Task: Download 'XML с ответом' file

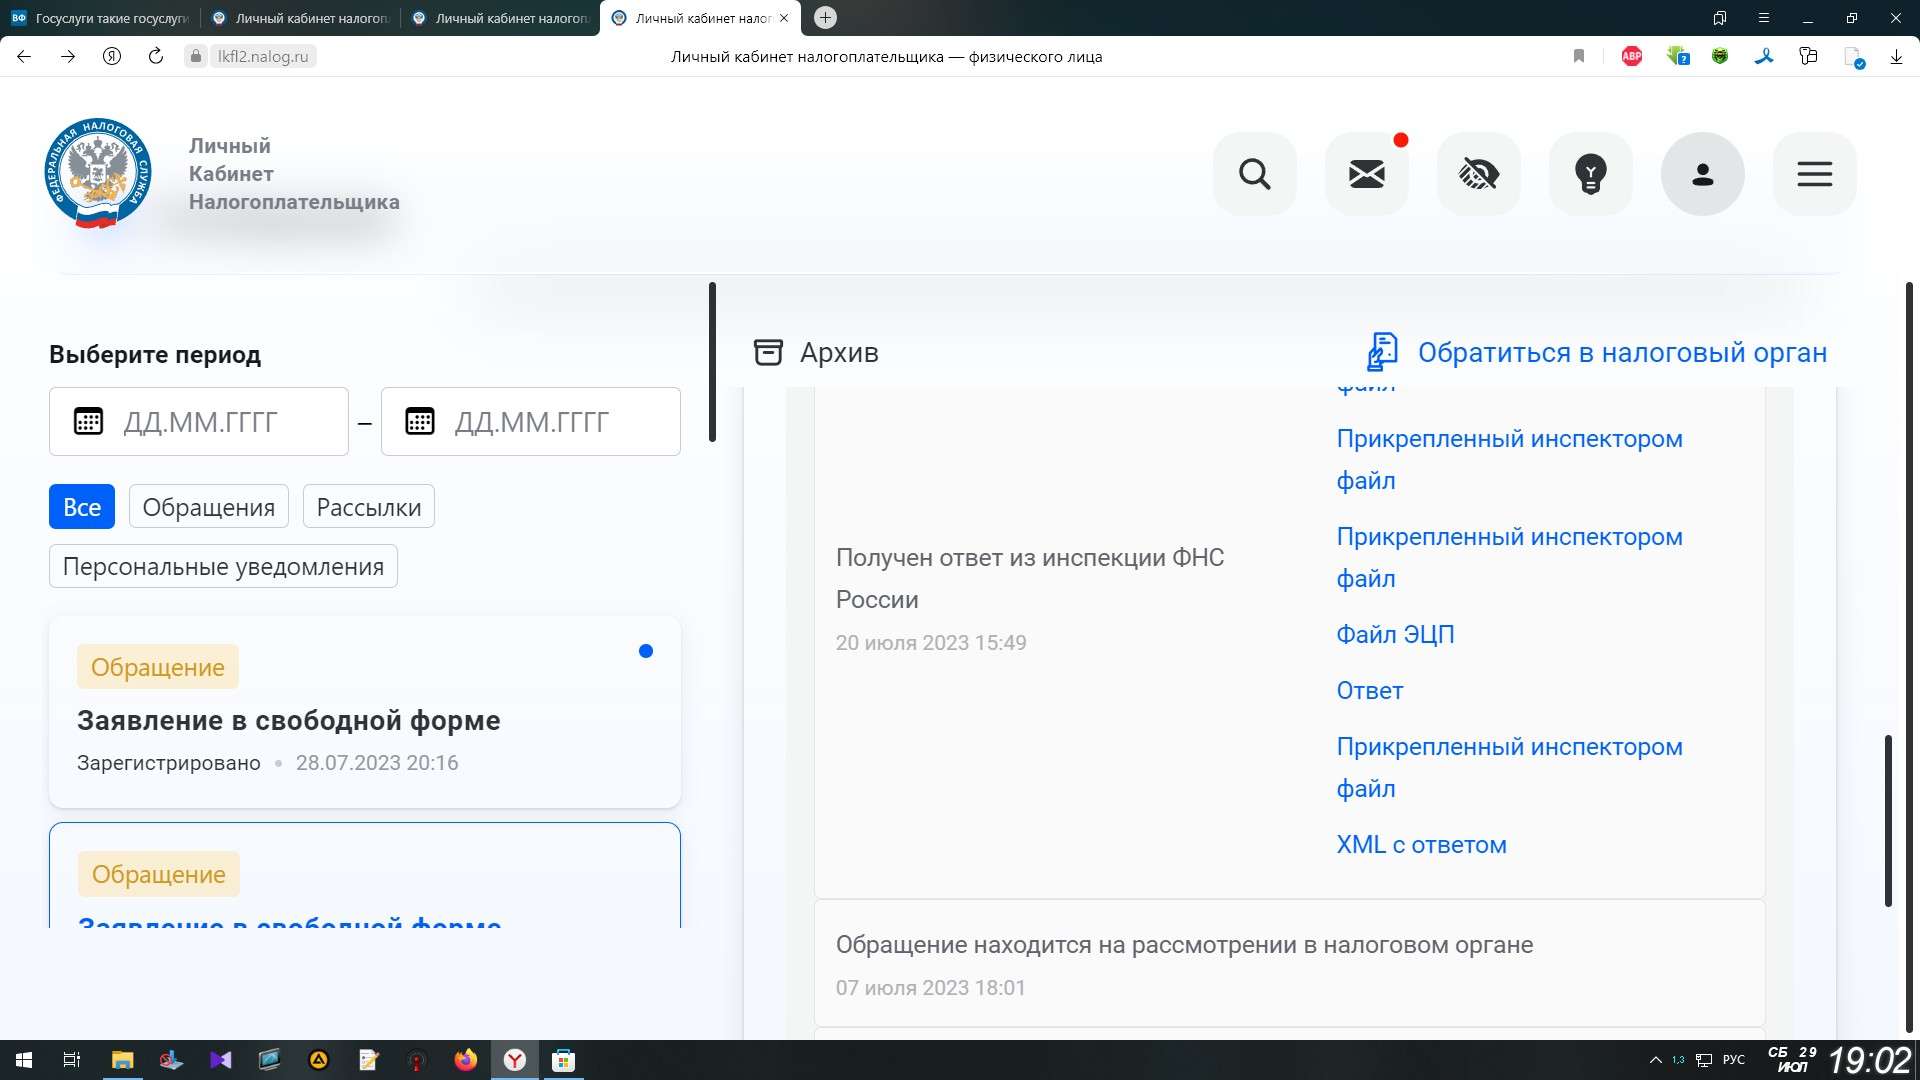Action: click(1421, 844)
